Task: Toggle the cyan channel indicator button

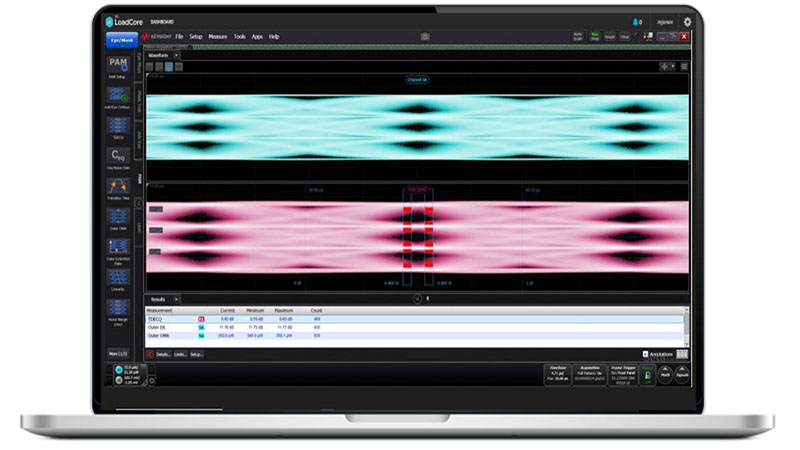Action: pos(119,369)
